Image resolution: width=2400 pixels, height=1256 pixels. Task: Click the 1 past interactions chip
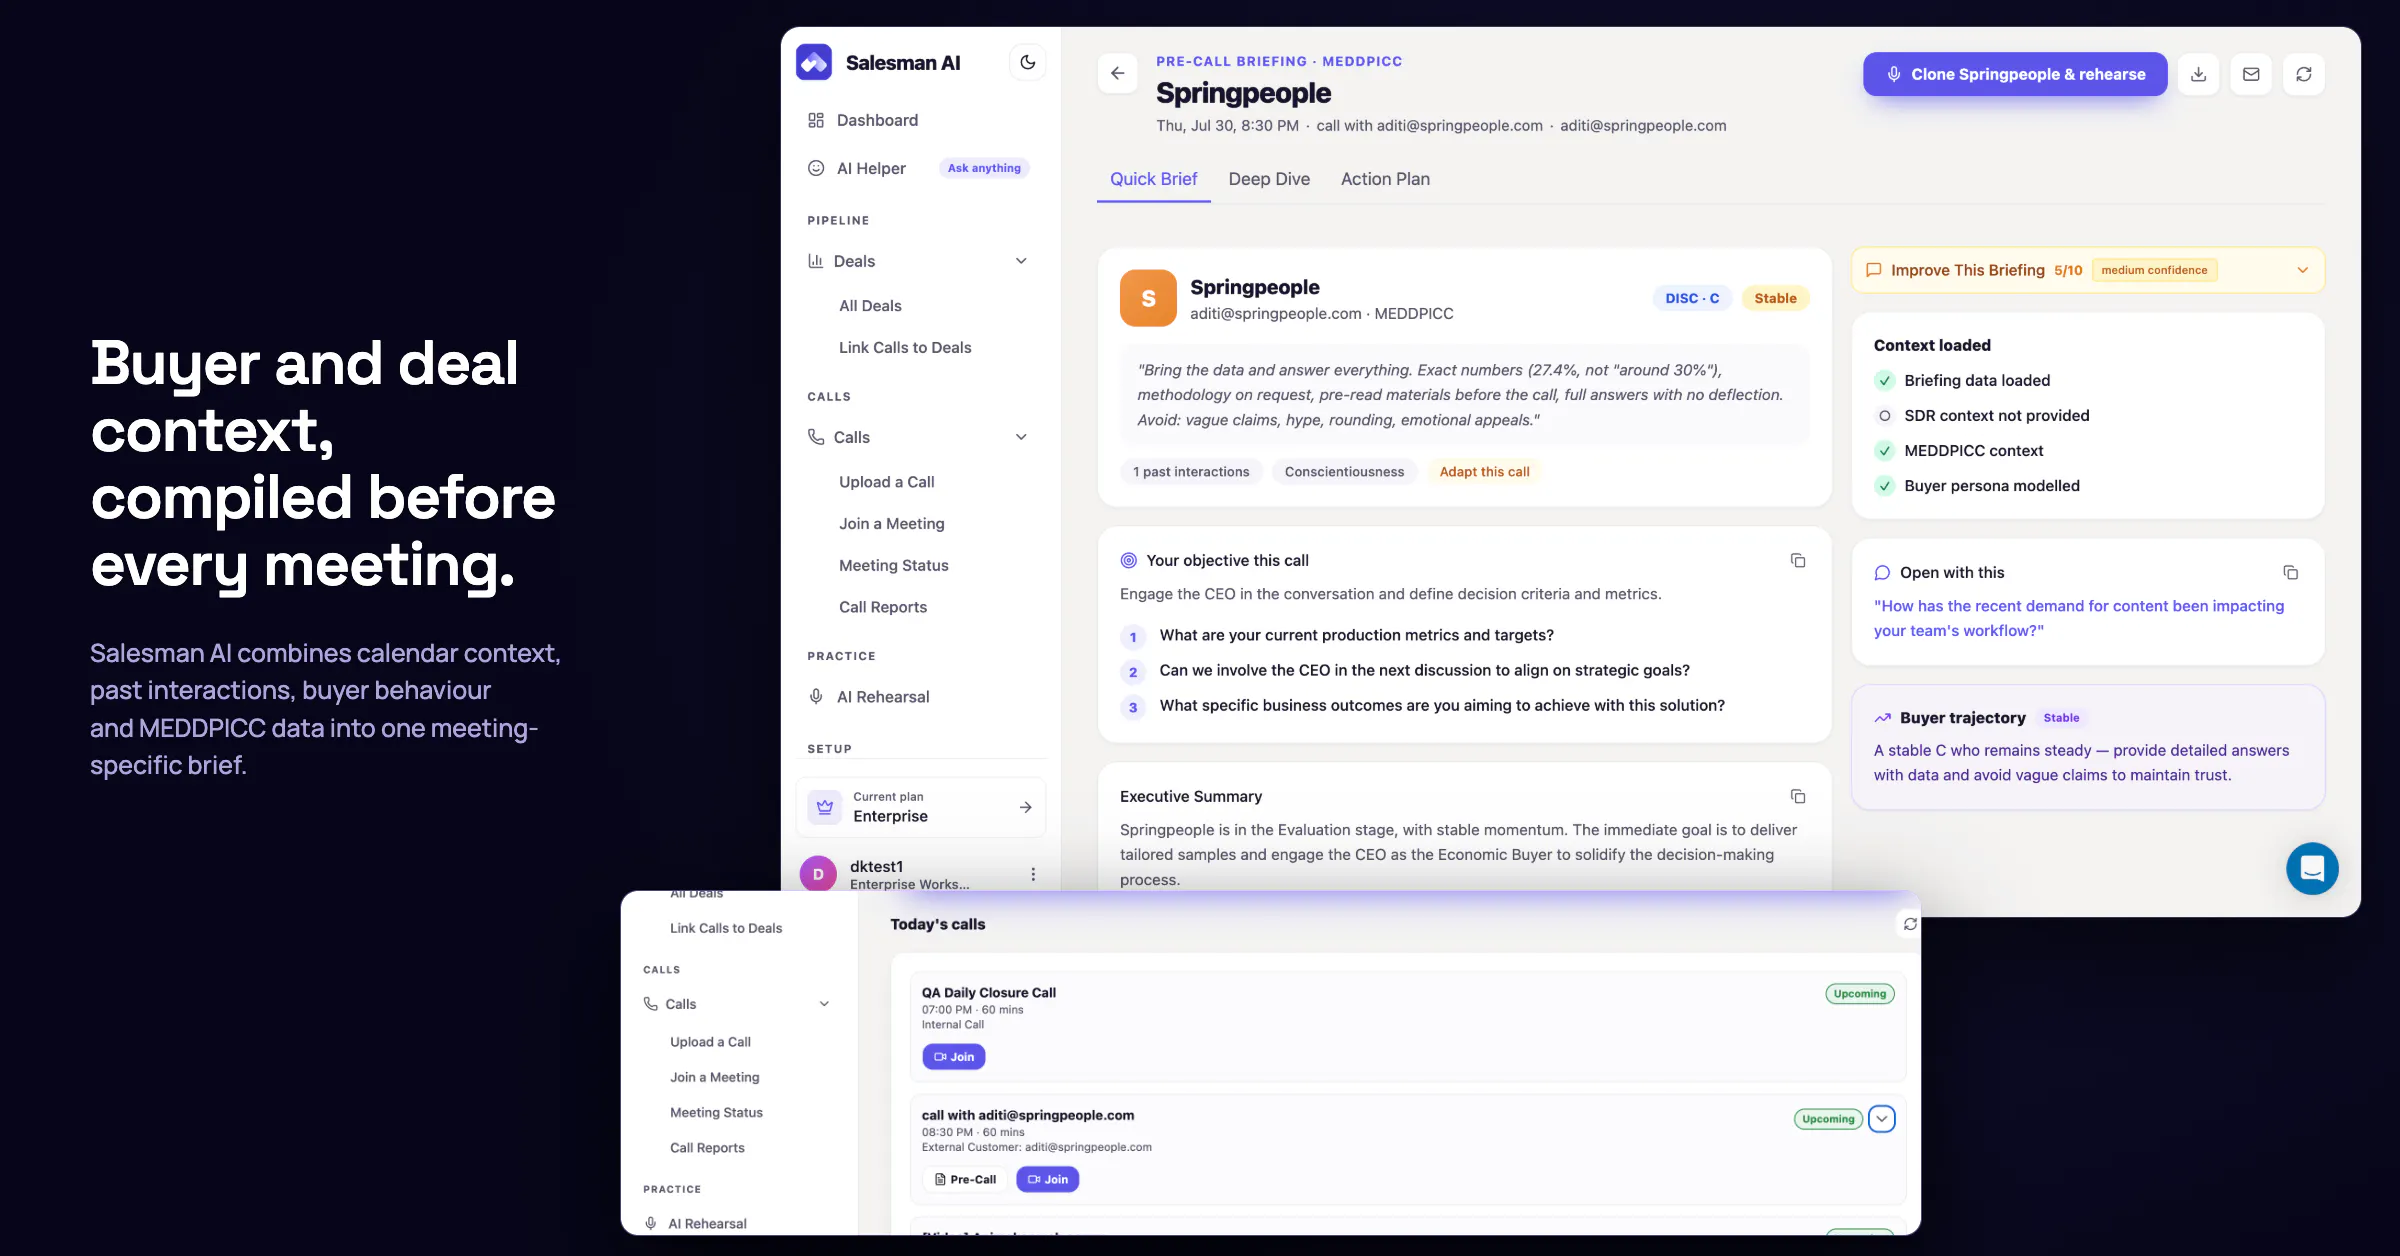pos(1191,472)
